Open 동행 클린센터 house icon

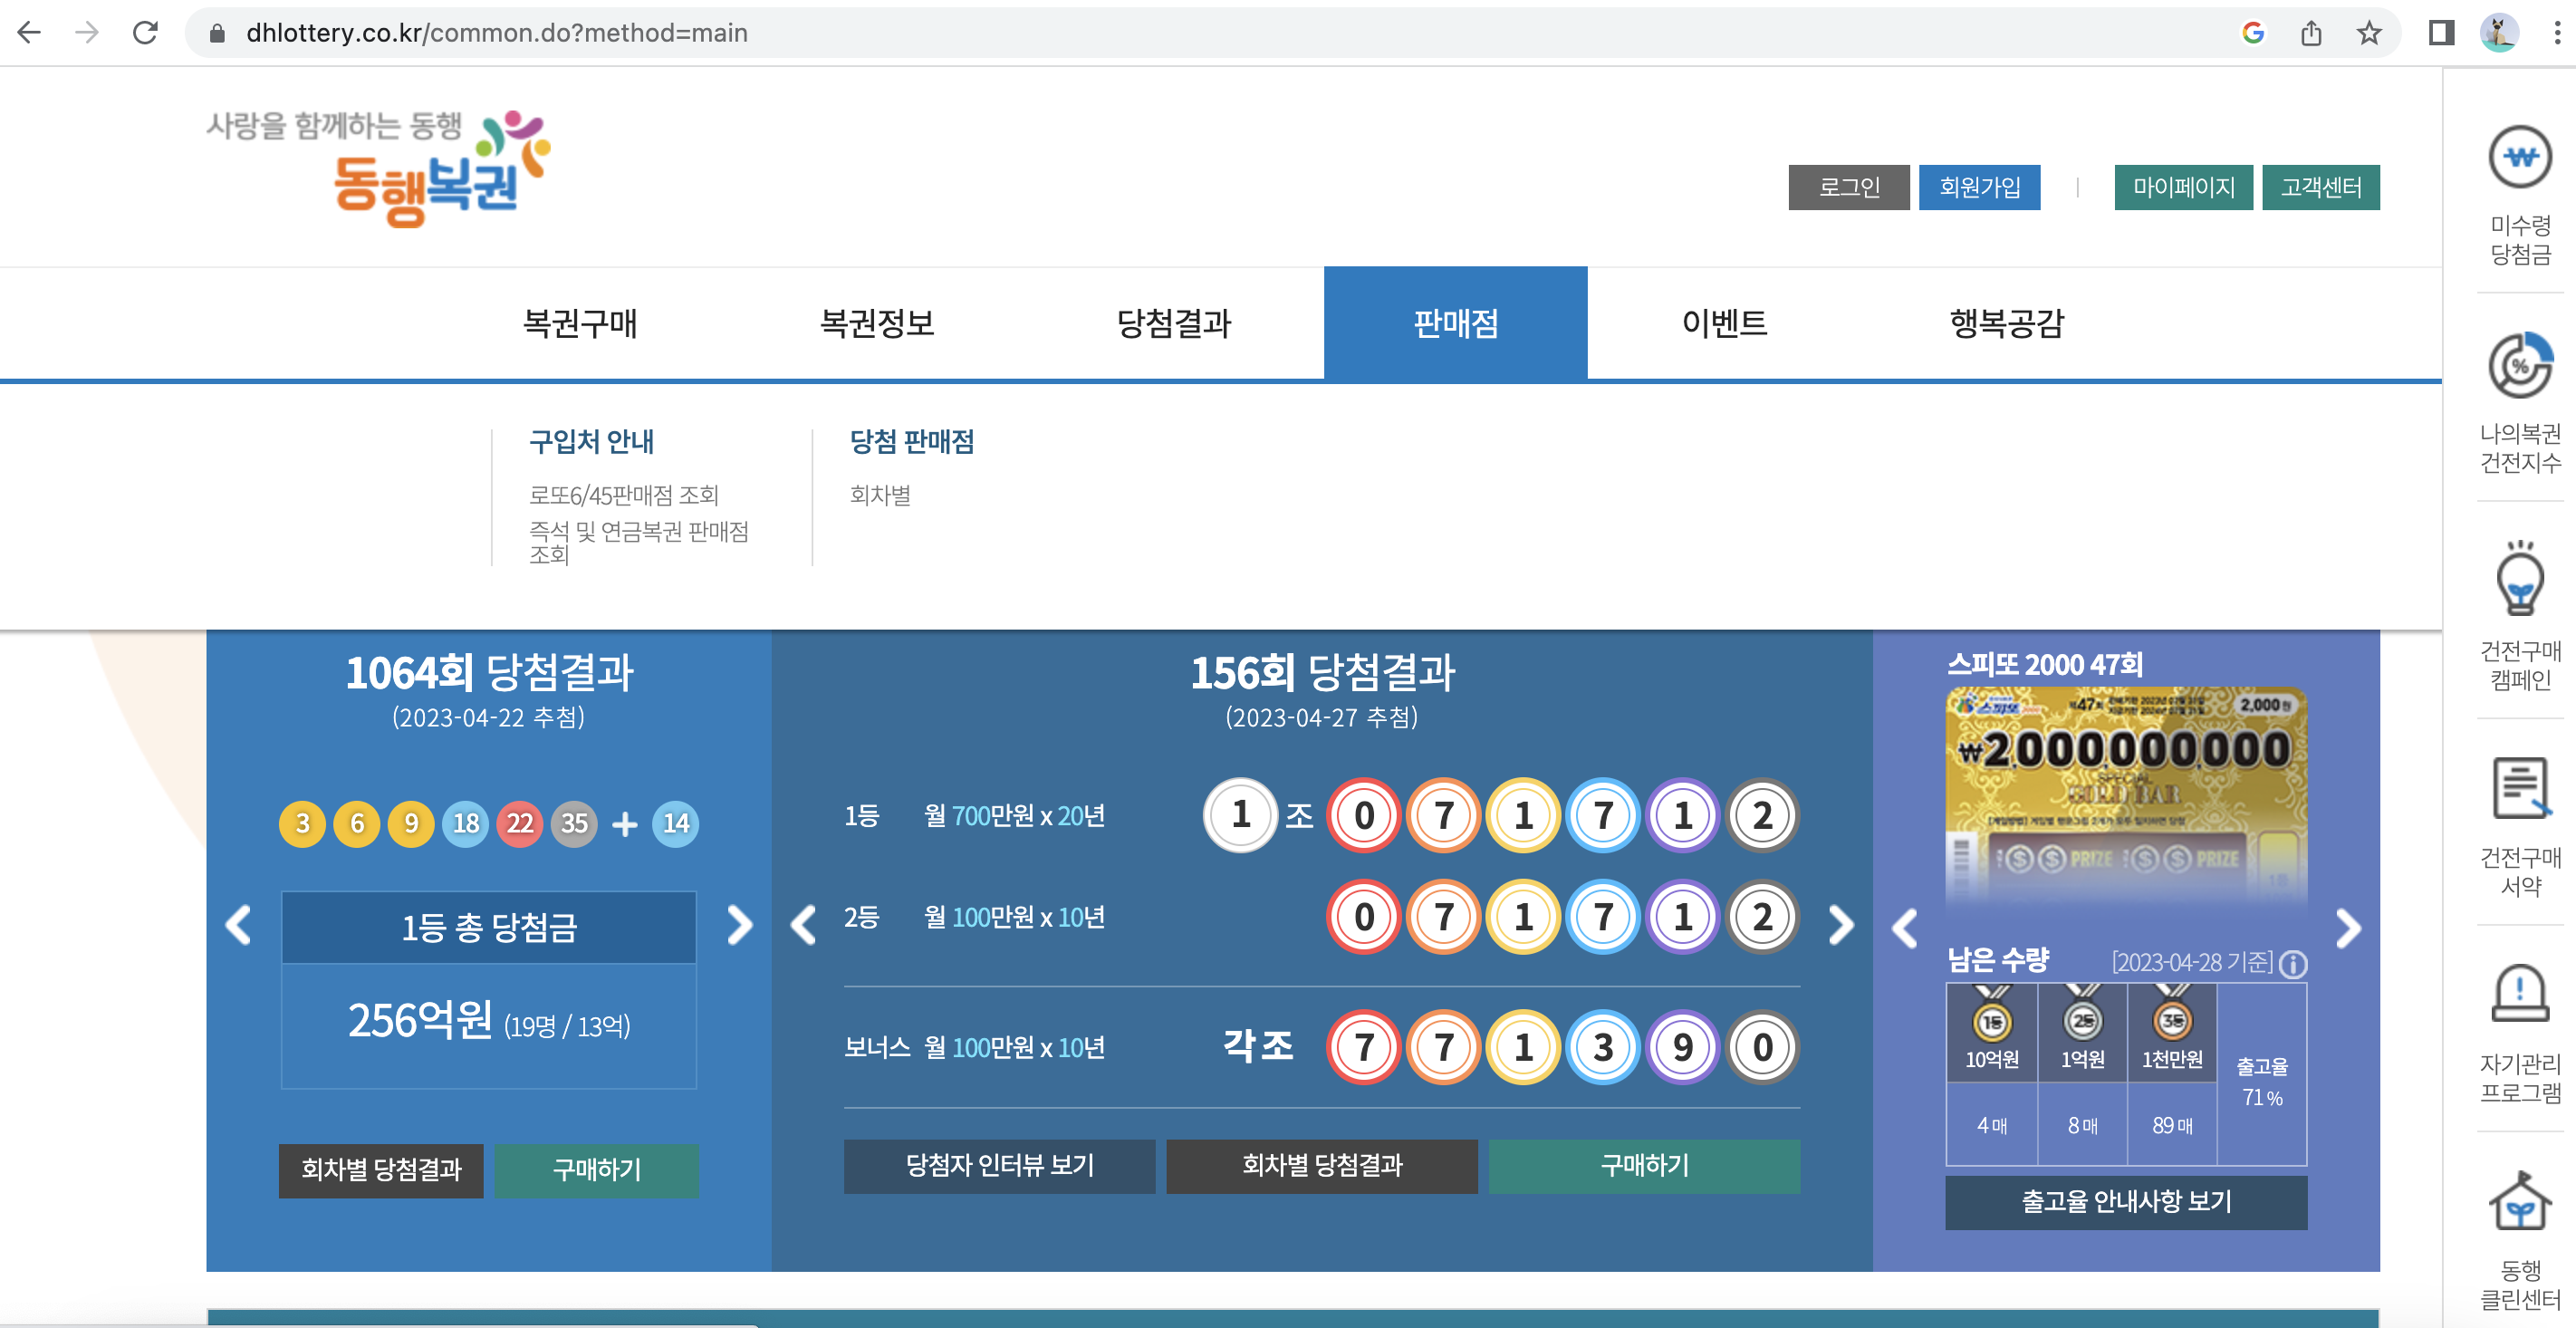pyautogui.click(x=2519, y=1201)
